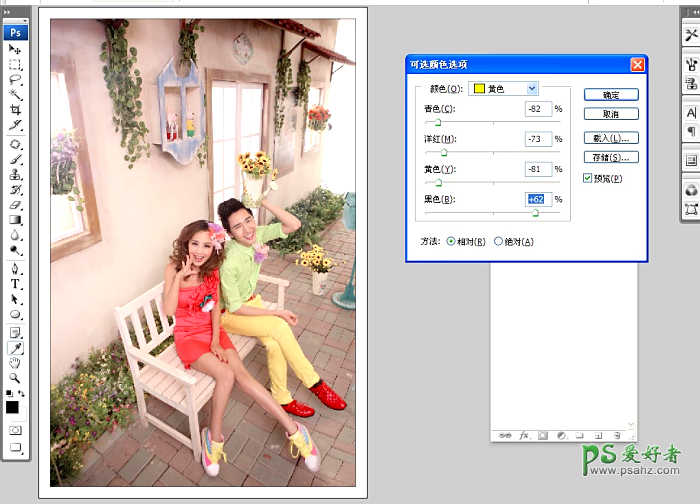Click the 取消 cancel button
700x504 pixels.
point(611,114)
